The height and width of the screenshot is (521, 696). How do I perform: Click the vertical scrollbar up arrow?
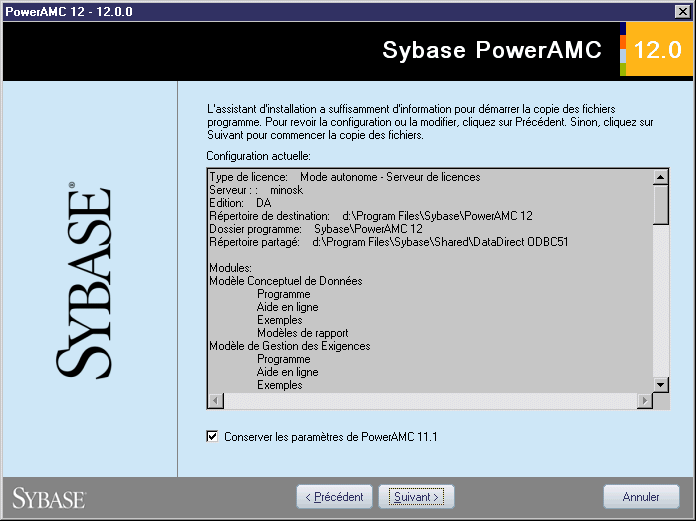[x=660, y=178]
